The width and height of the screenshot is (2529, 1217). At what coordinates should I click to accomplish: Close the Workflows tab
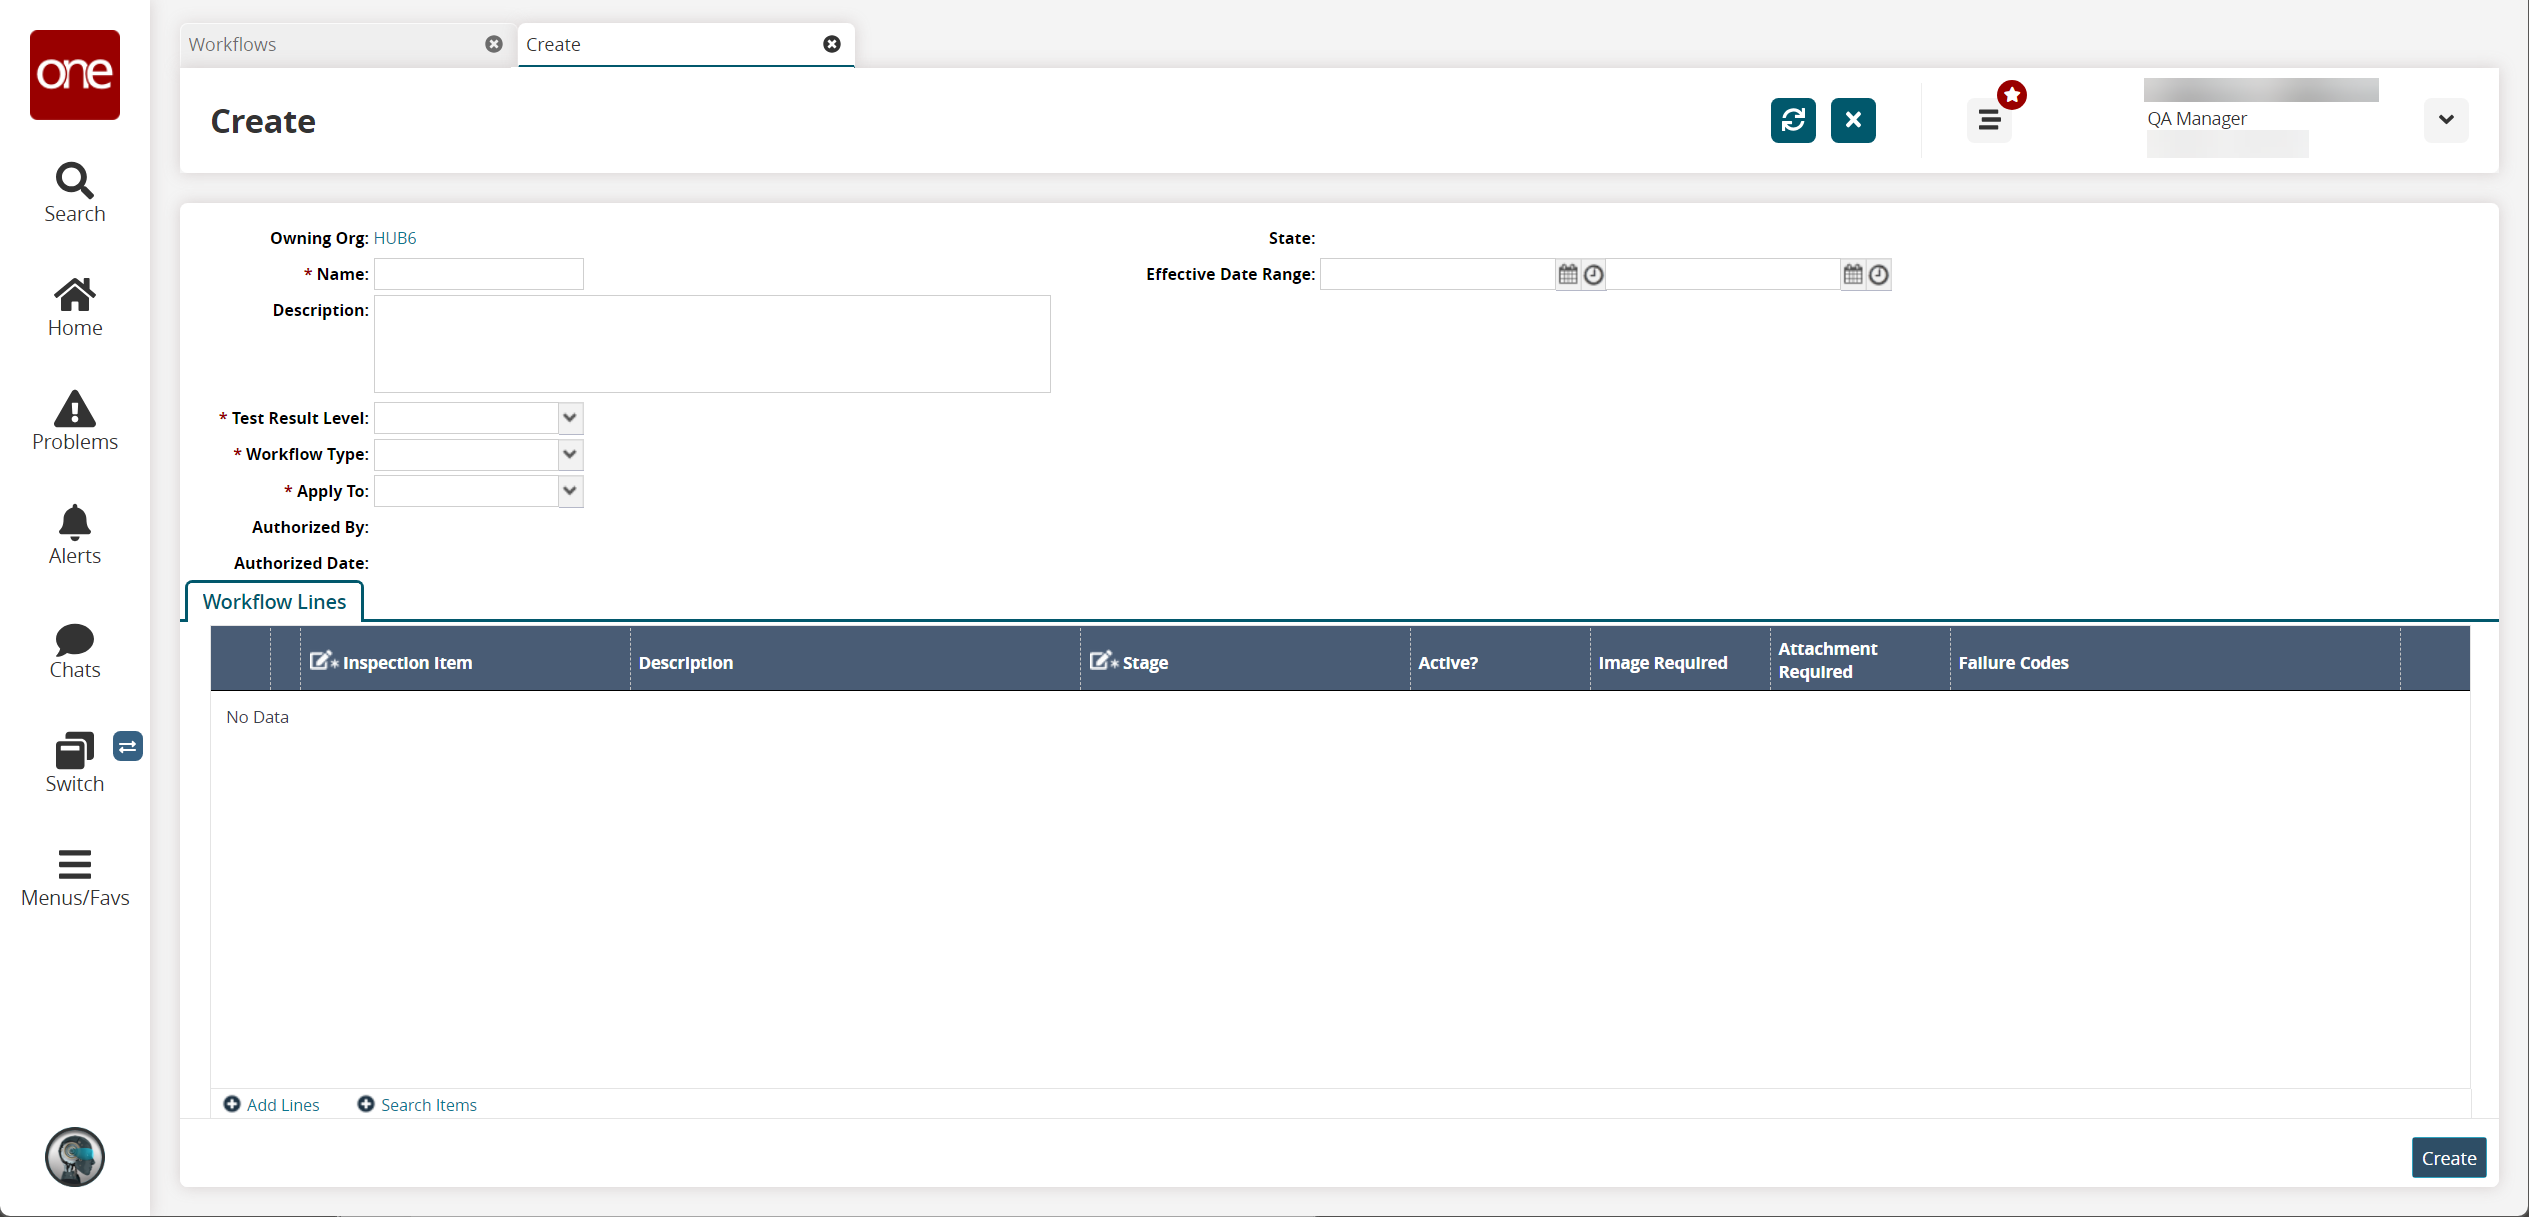coord(494,44)
